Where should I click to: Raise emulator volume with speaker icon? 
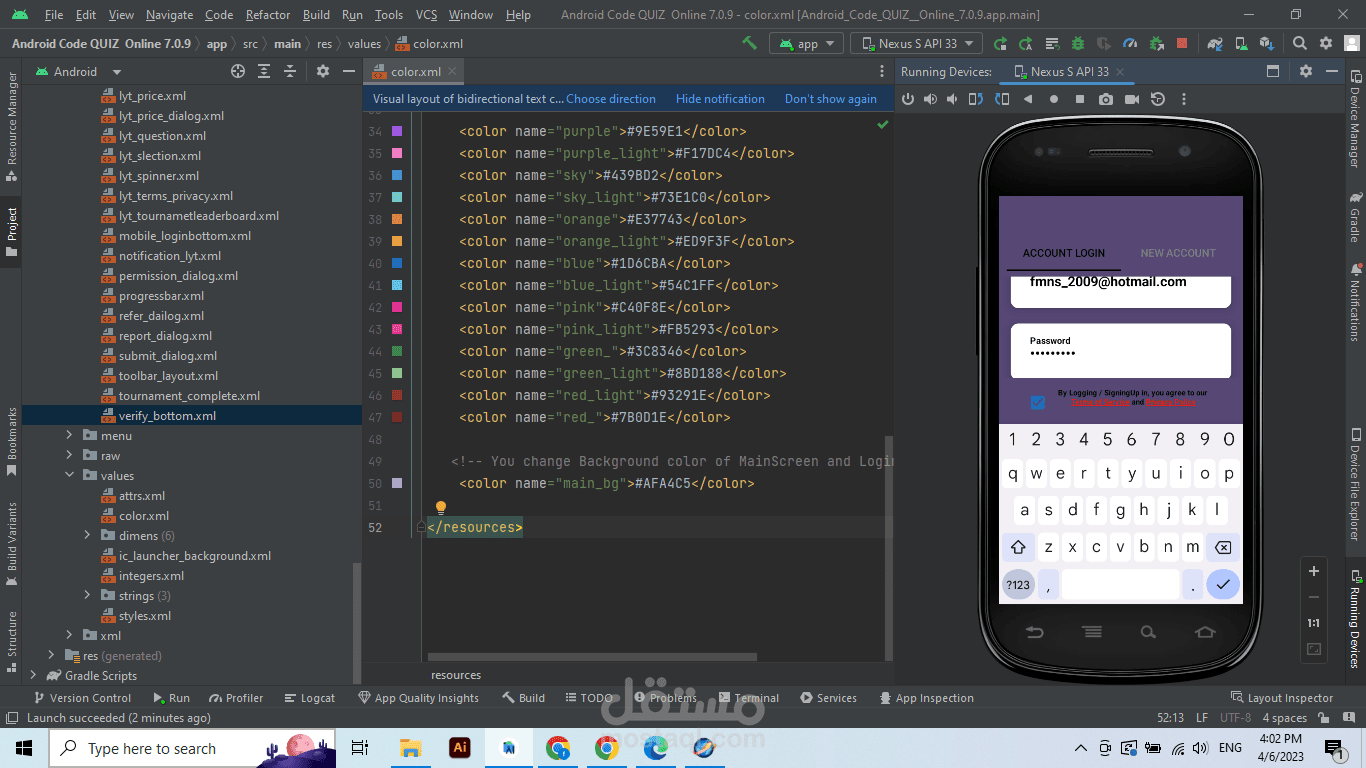[931, 99]
